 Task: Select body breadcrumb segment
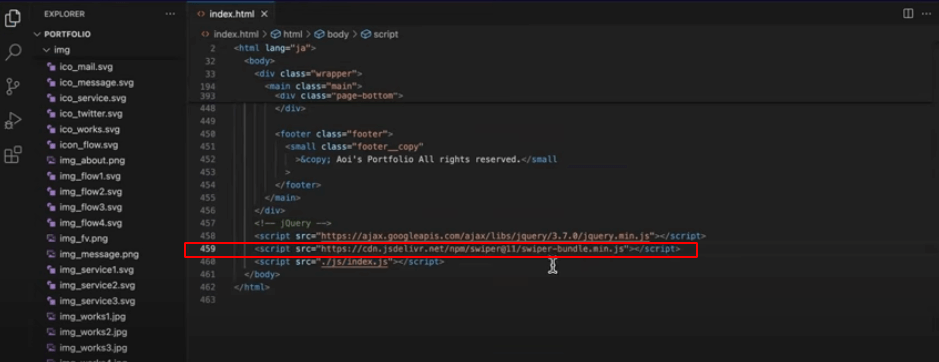coord(332,34)
